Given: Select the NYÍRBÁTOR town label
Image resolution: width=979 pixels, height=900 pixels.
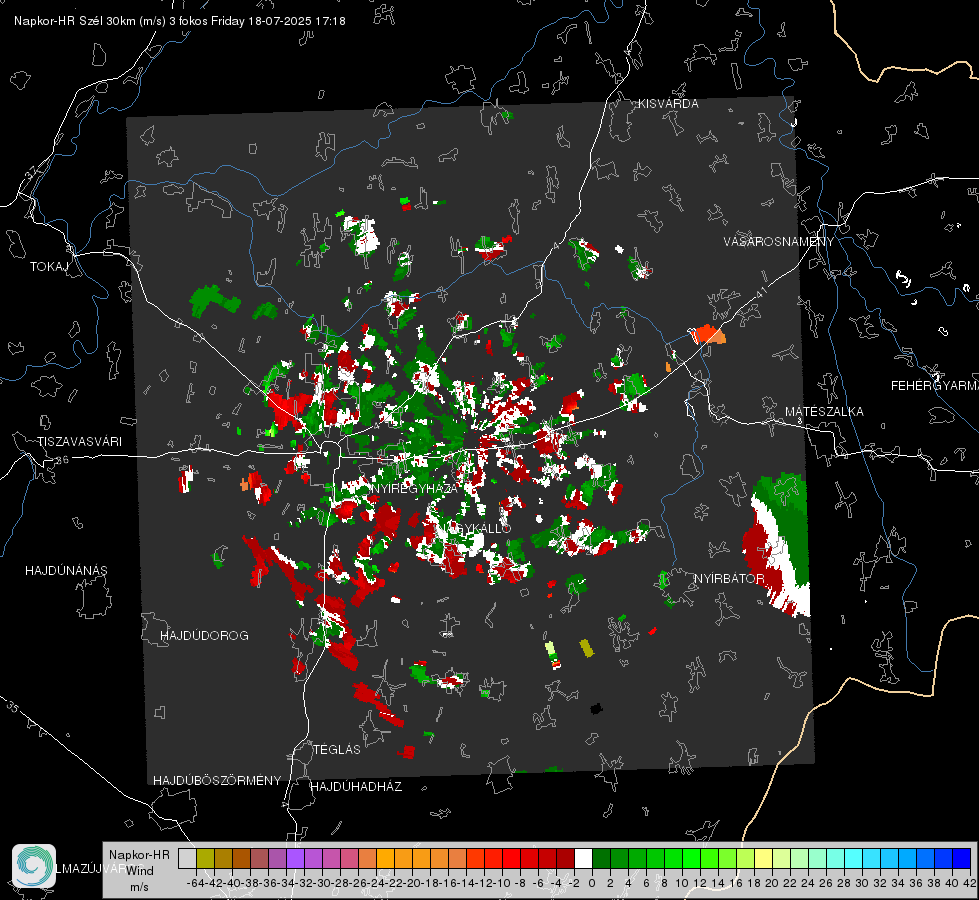Looking at the screenshot, I should click(x=729, y=579).
